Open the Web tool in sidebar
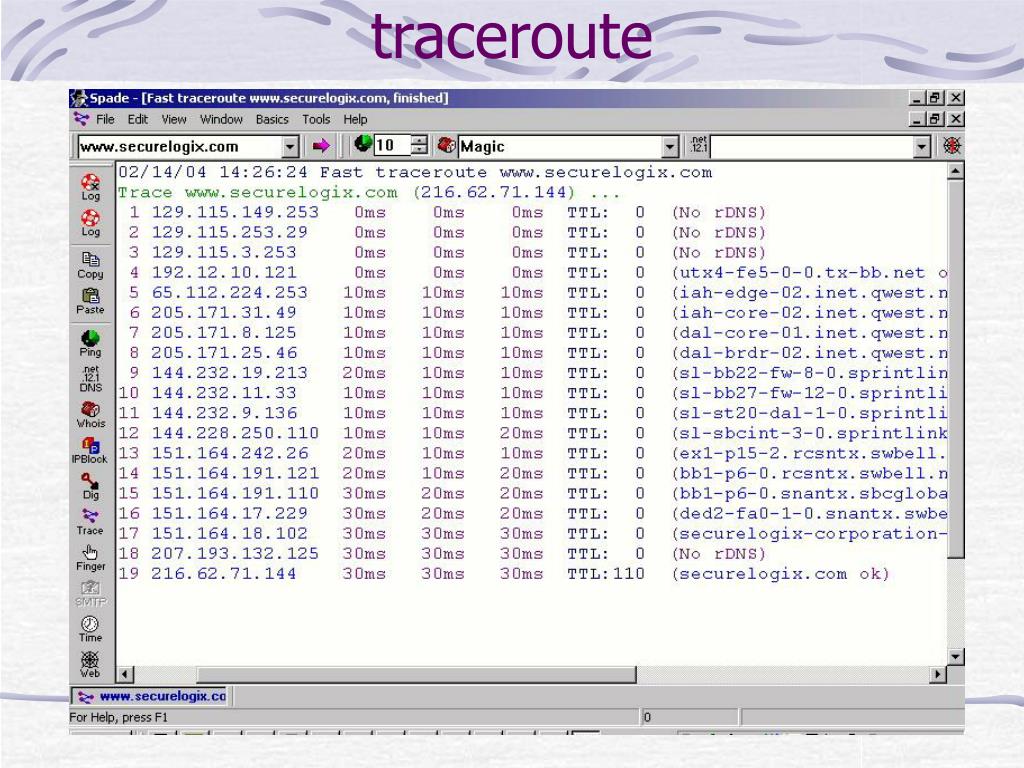 (90, 665)
